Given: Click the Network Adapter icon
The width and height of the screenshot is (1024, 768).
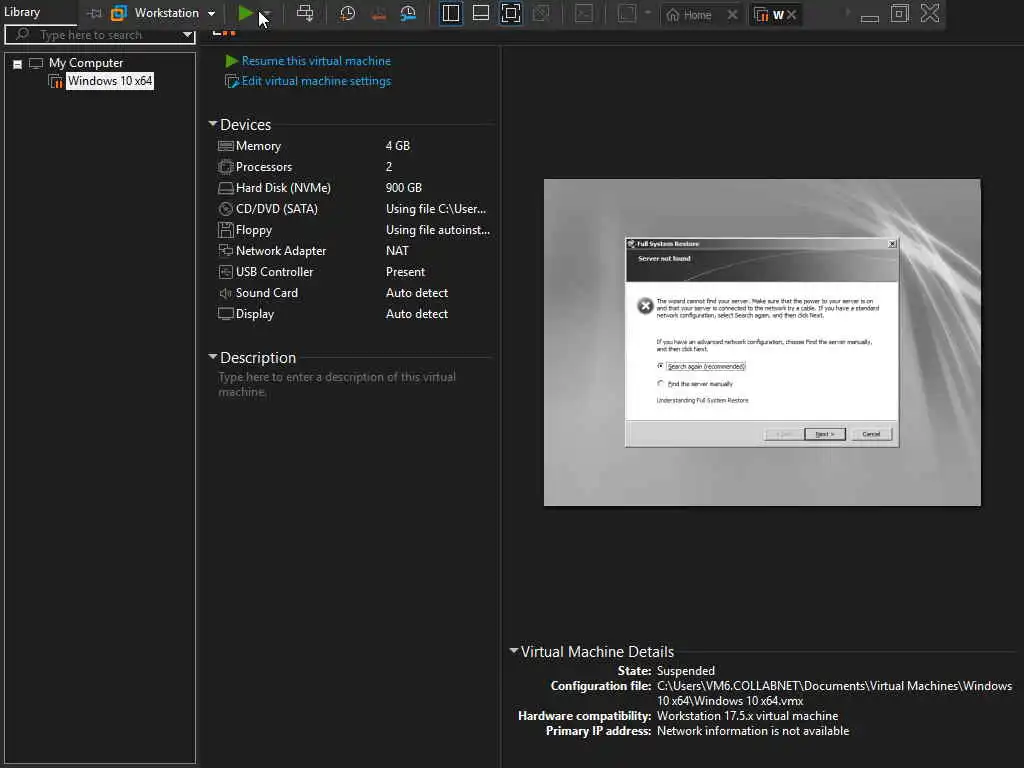Looking at the screenshot, I should tap(225, 251).
